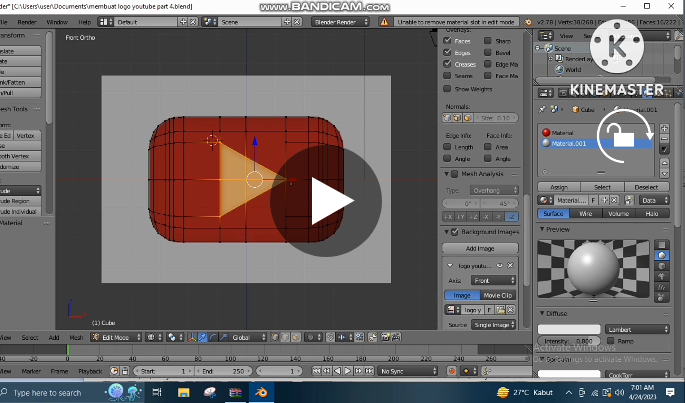Jump to the last frame of timeline

[x=369, y=371]
